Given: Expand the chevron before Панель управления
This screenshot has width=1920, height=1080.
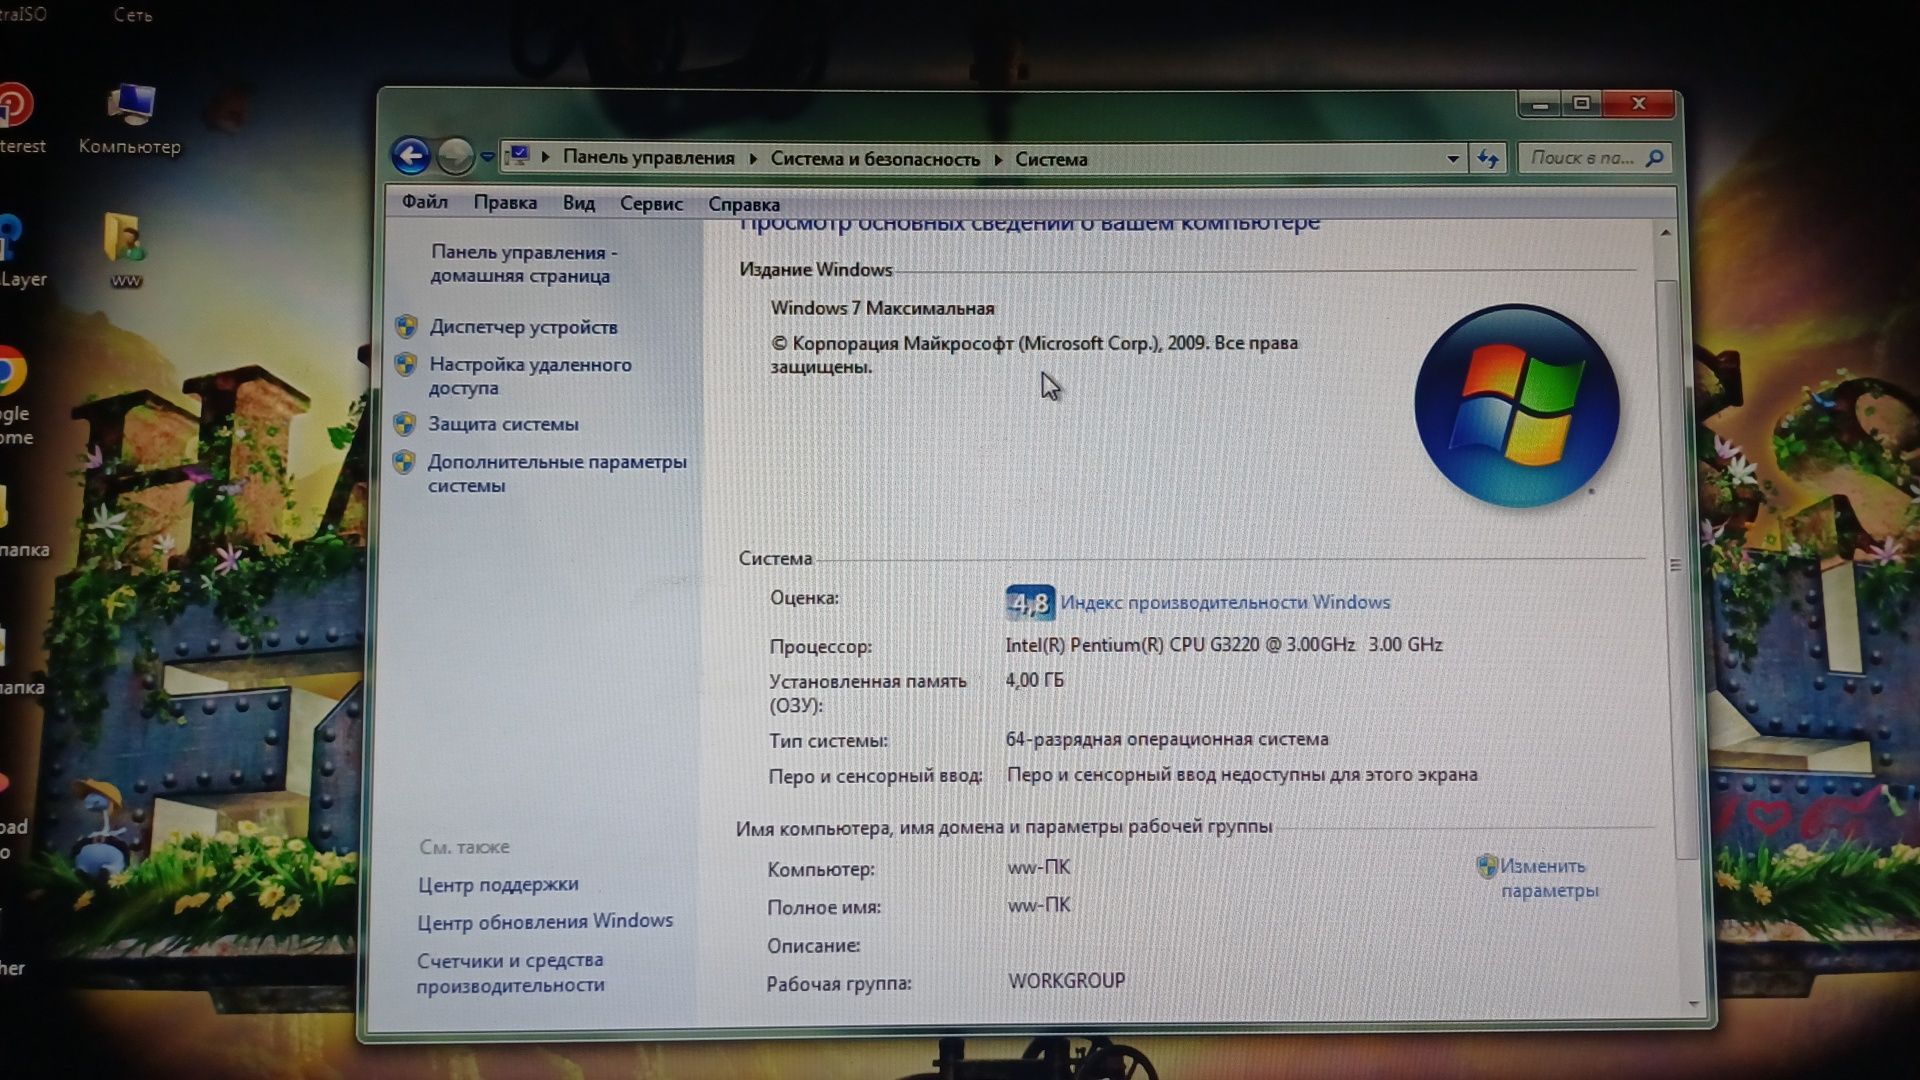Looking at the screenshot, I should [546, 157].
